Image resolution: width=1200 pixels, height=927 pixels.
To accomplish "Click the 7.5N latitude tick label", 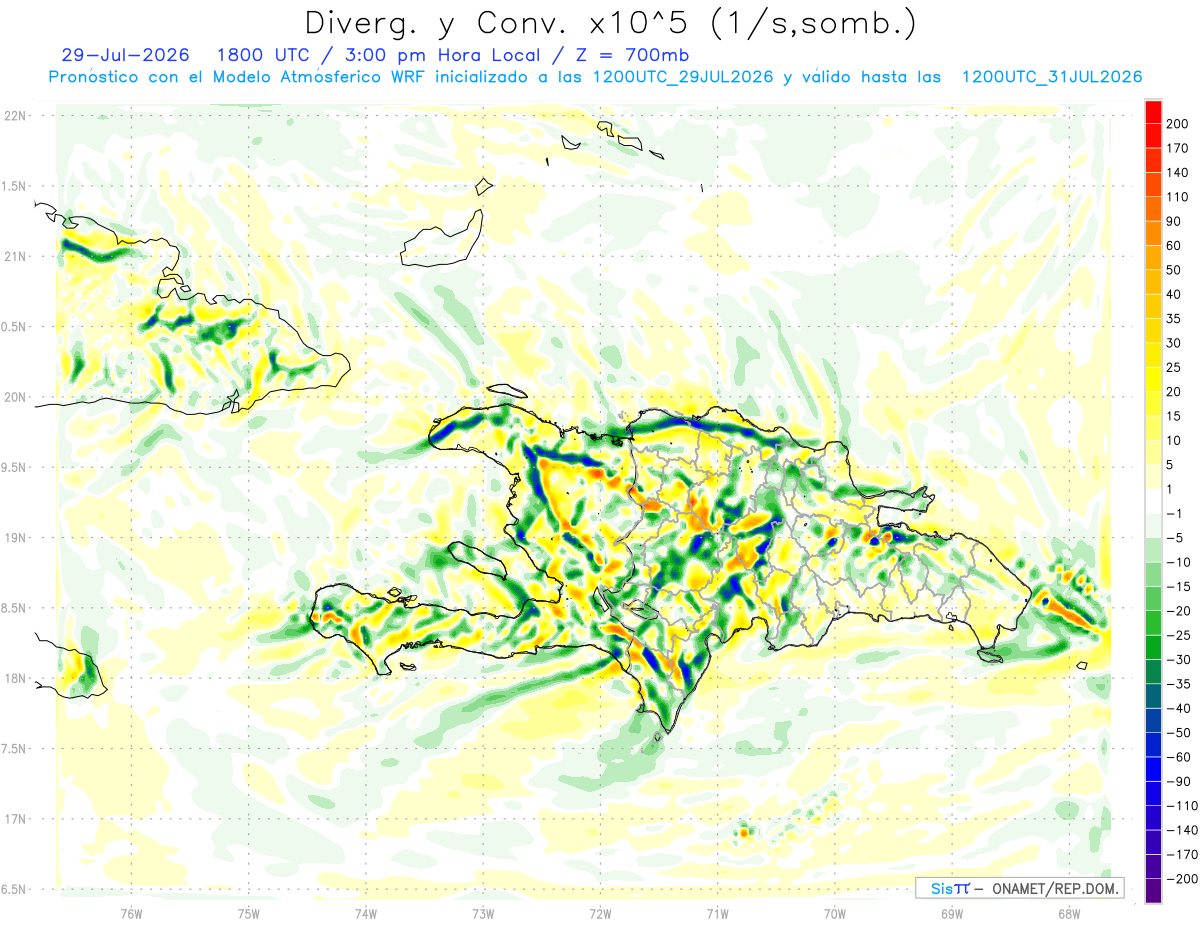I will [x=14, y=748].
